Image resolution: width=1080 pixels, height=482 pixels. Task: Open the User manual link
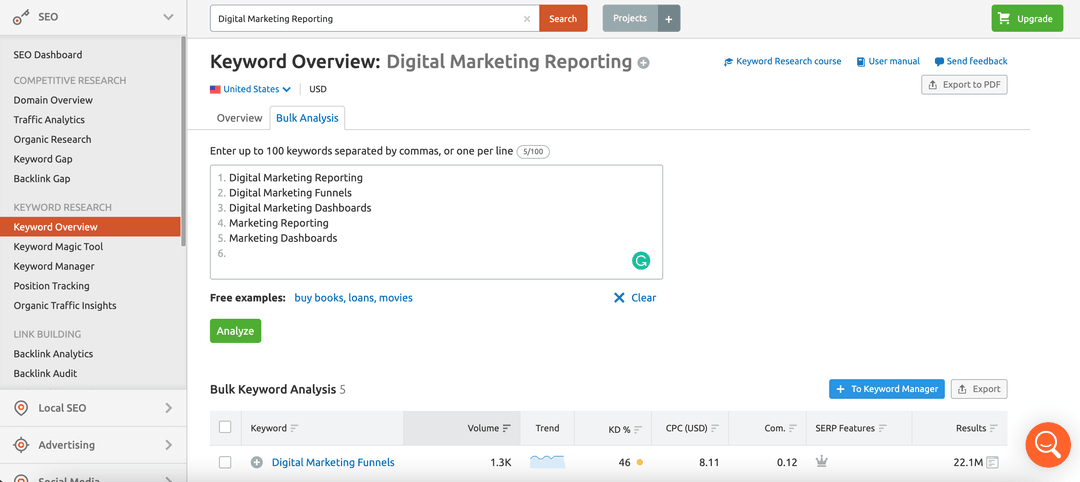tap(888, 61)
